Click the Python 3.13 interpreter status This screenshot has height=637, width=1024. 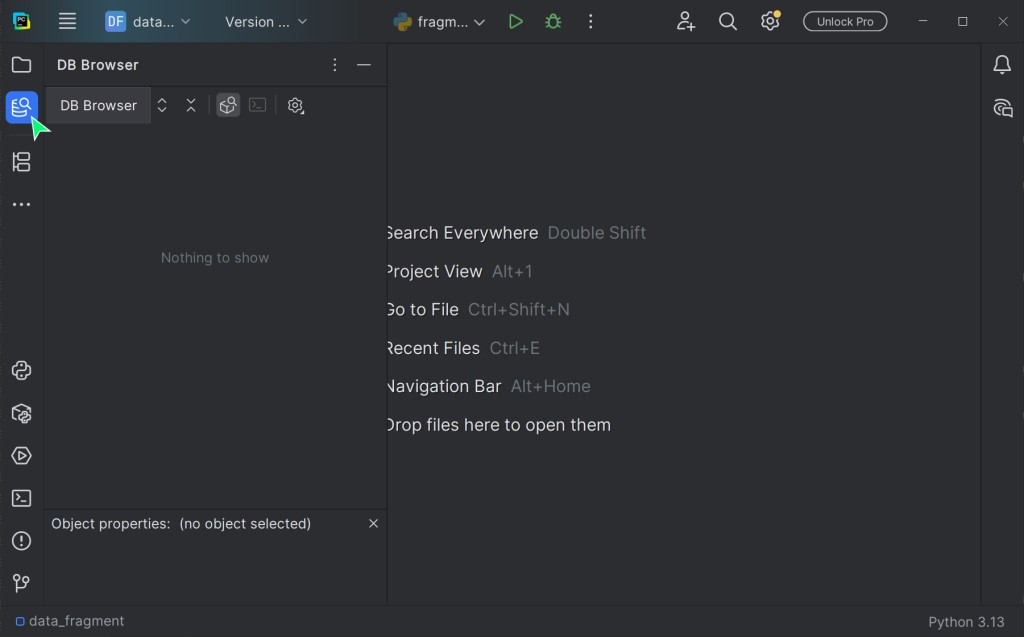(966, 621)
